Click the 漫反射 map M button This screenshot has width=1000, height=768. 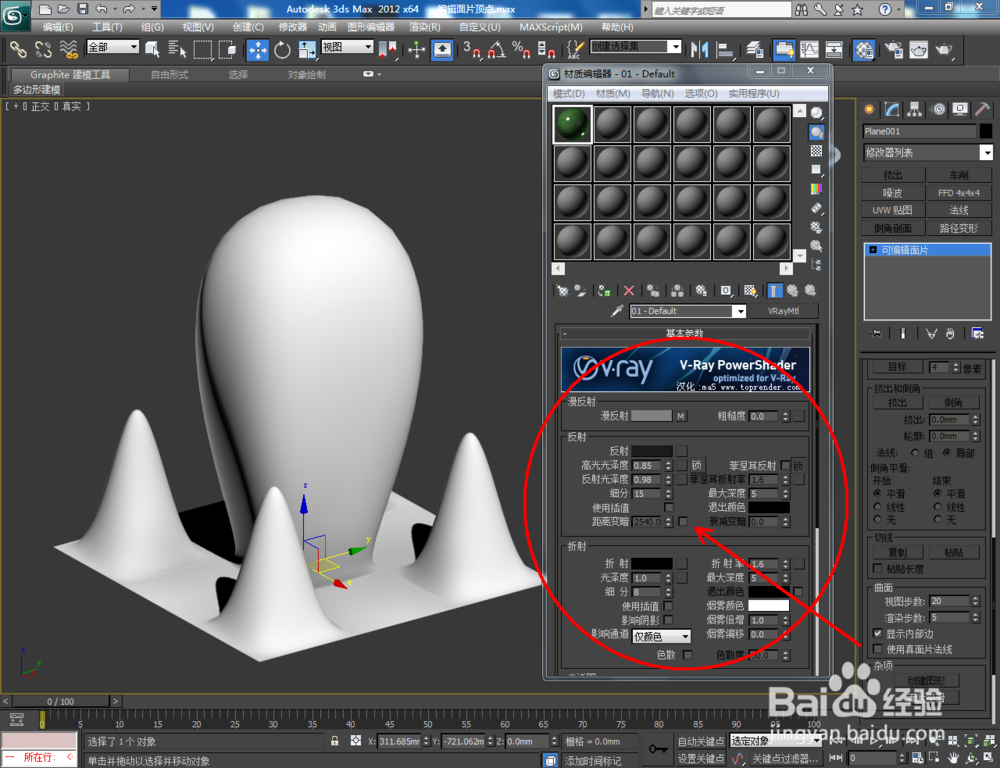[681, 416]
